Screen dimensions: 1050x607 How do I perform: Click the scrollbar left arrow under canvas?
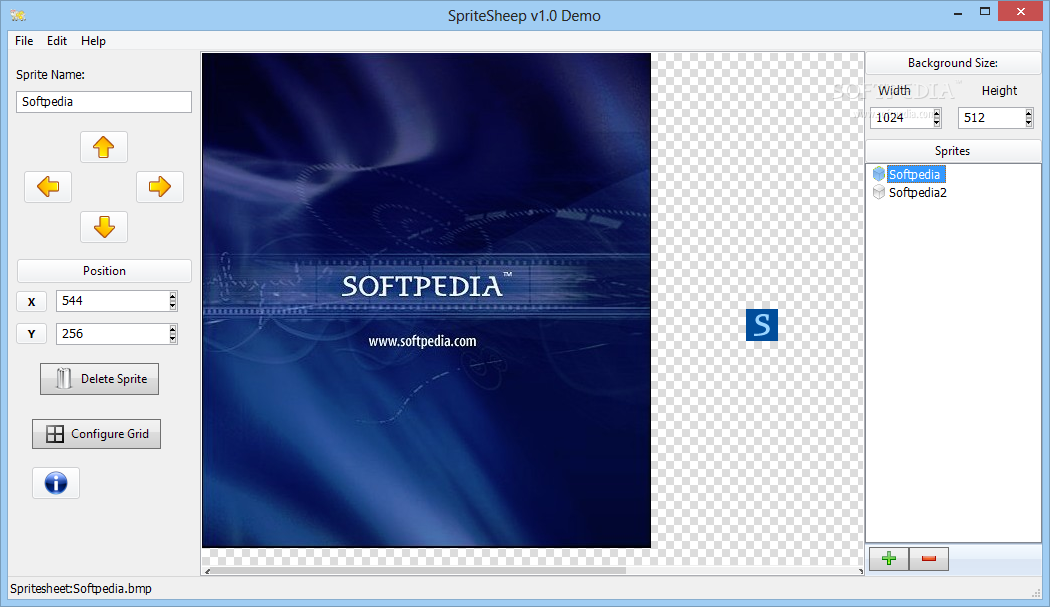[x=208, y=571]
